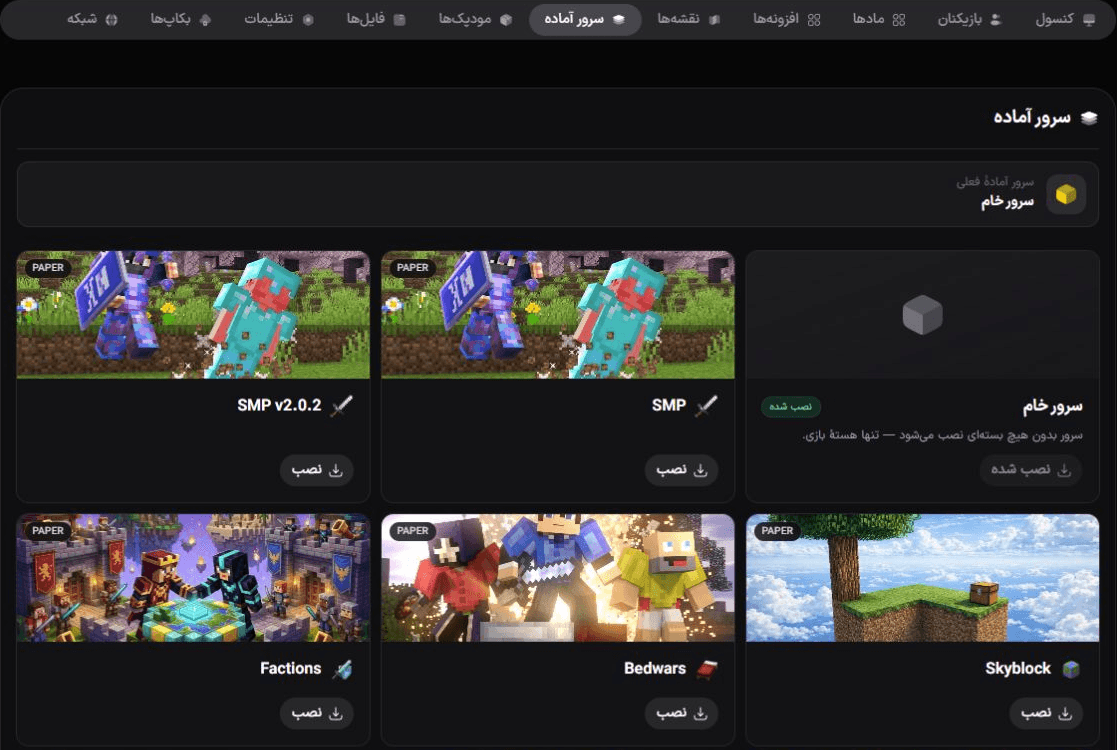
Task: Install the SMP server pack
Action: pos(681,470)
